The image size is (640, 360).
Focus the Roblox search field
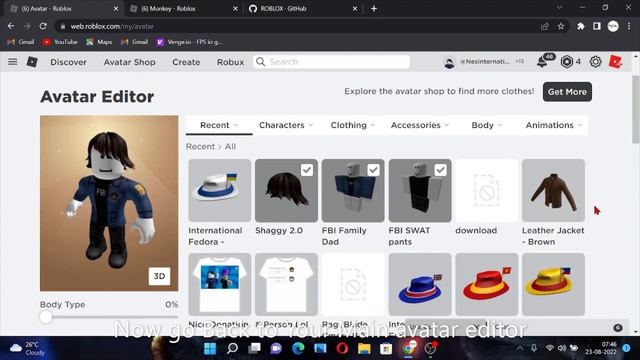(x=331, y=62)
